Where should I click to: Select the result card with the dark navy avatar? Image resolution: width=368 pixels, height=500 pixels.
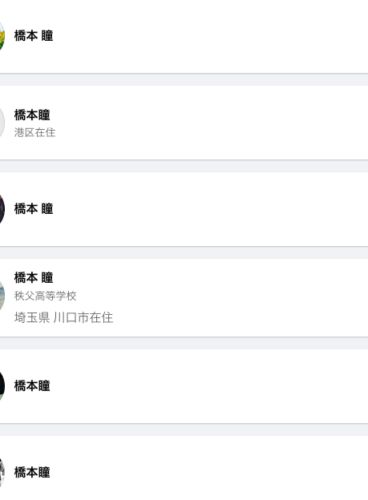(x=184, y=209)
